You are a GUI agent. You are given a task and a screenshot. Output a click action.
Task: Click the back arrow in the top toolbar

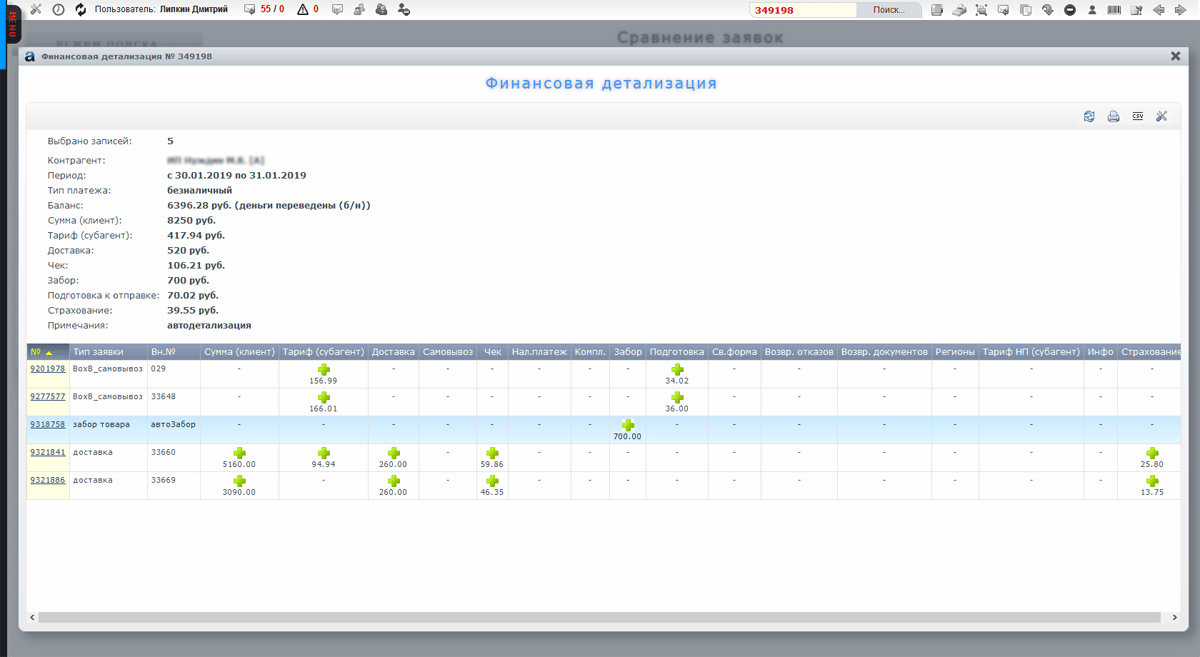pos(1158,10)
